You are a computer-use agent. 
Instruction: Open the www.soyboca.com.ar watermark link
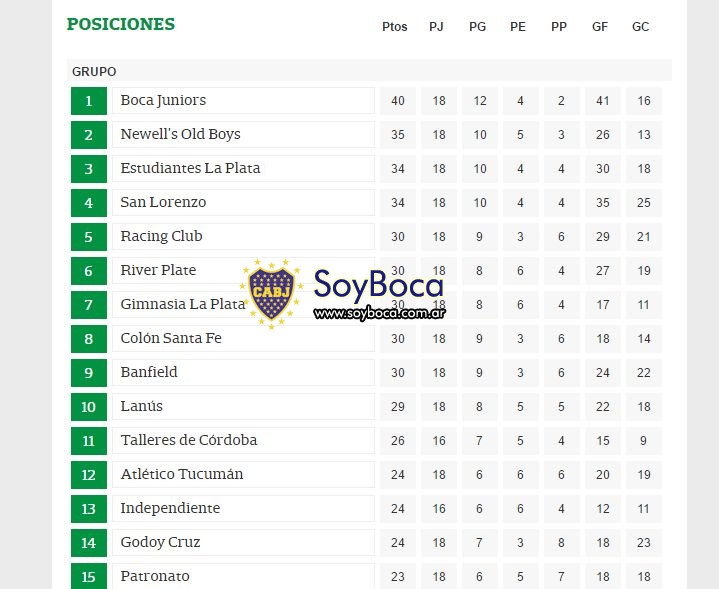coord(380,313)
